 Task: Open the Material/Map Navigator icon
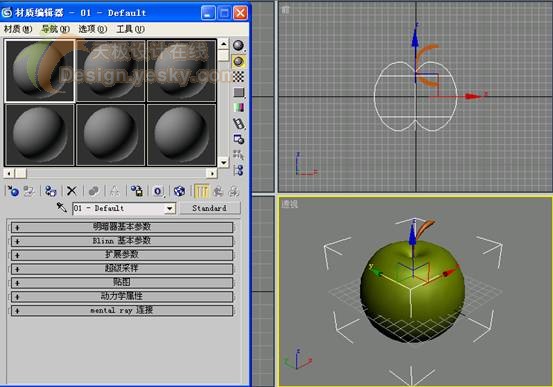(238, 170)
